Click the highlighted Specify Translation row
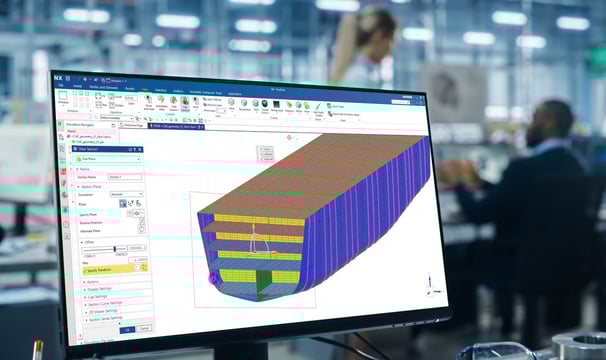This screenshot has width=606, height=360. (115, 269)
